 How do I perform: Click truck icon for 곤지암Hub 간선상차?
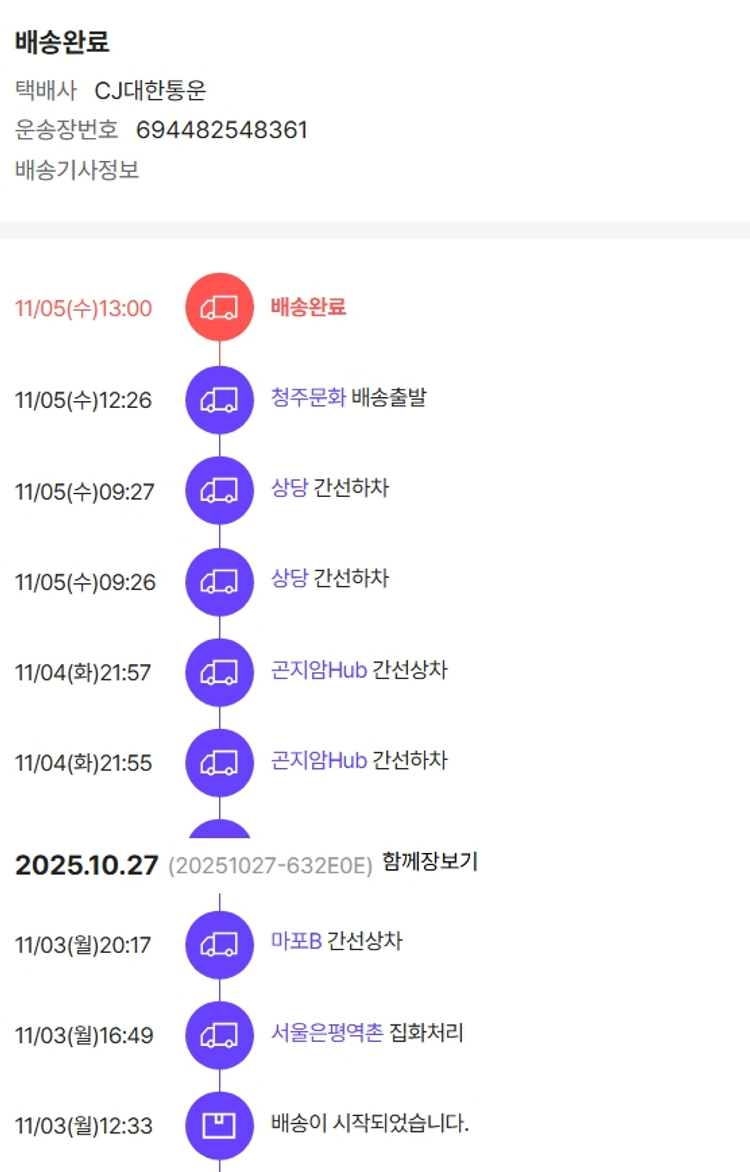219,672
